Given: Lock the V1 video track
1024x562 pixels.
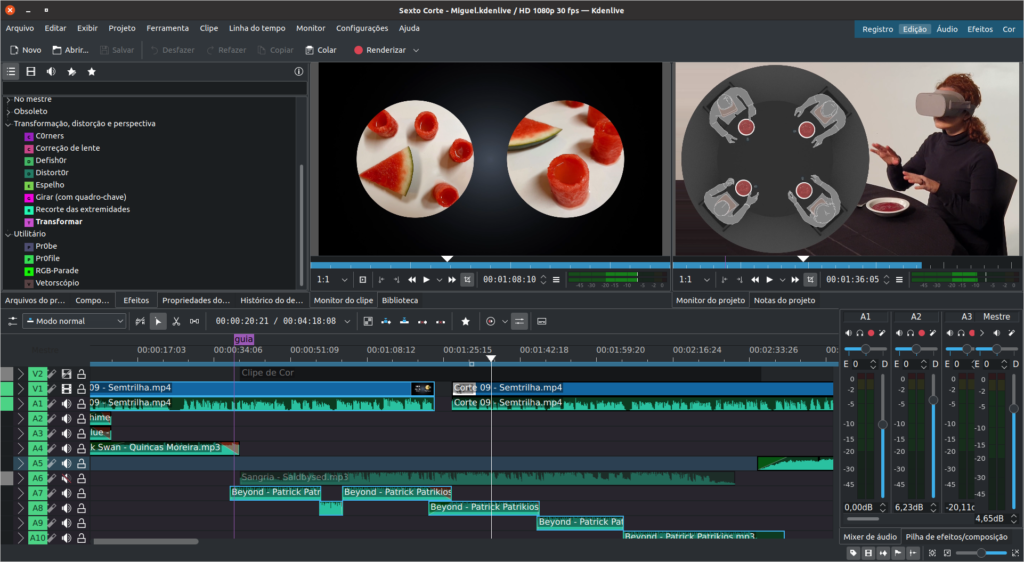Looking at the screenshot, I should (81, 389).
